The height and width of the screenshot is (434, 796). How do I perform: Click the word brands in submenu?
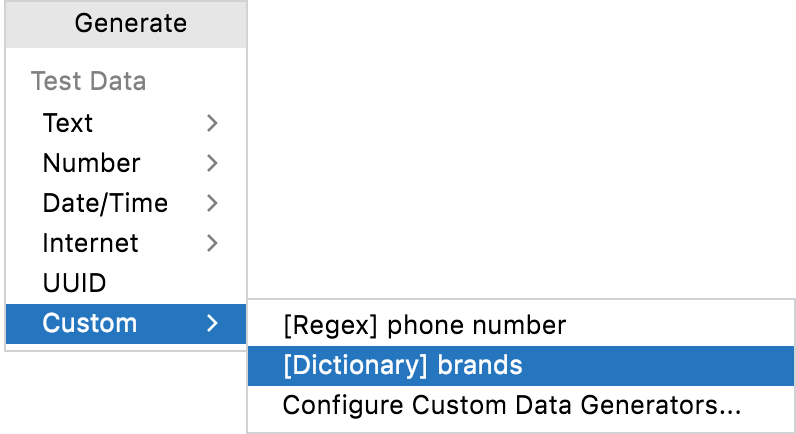click(480, 365)
